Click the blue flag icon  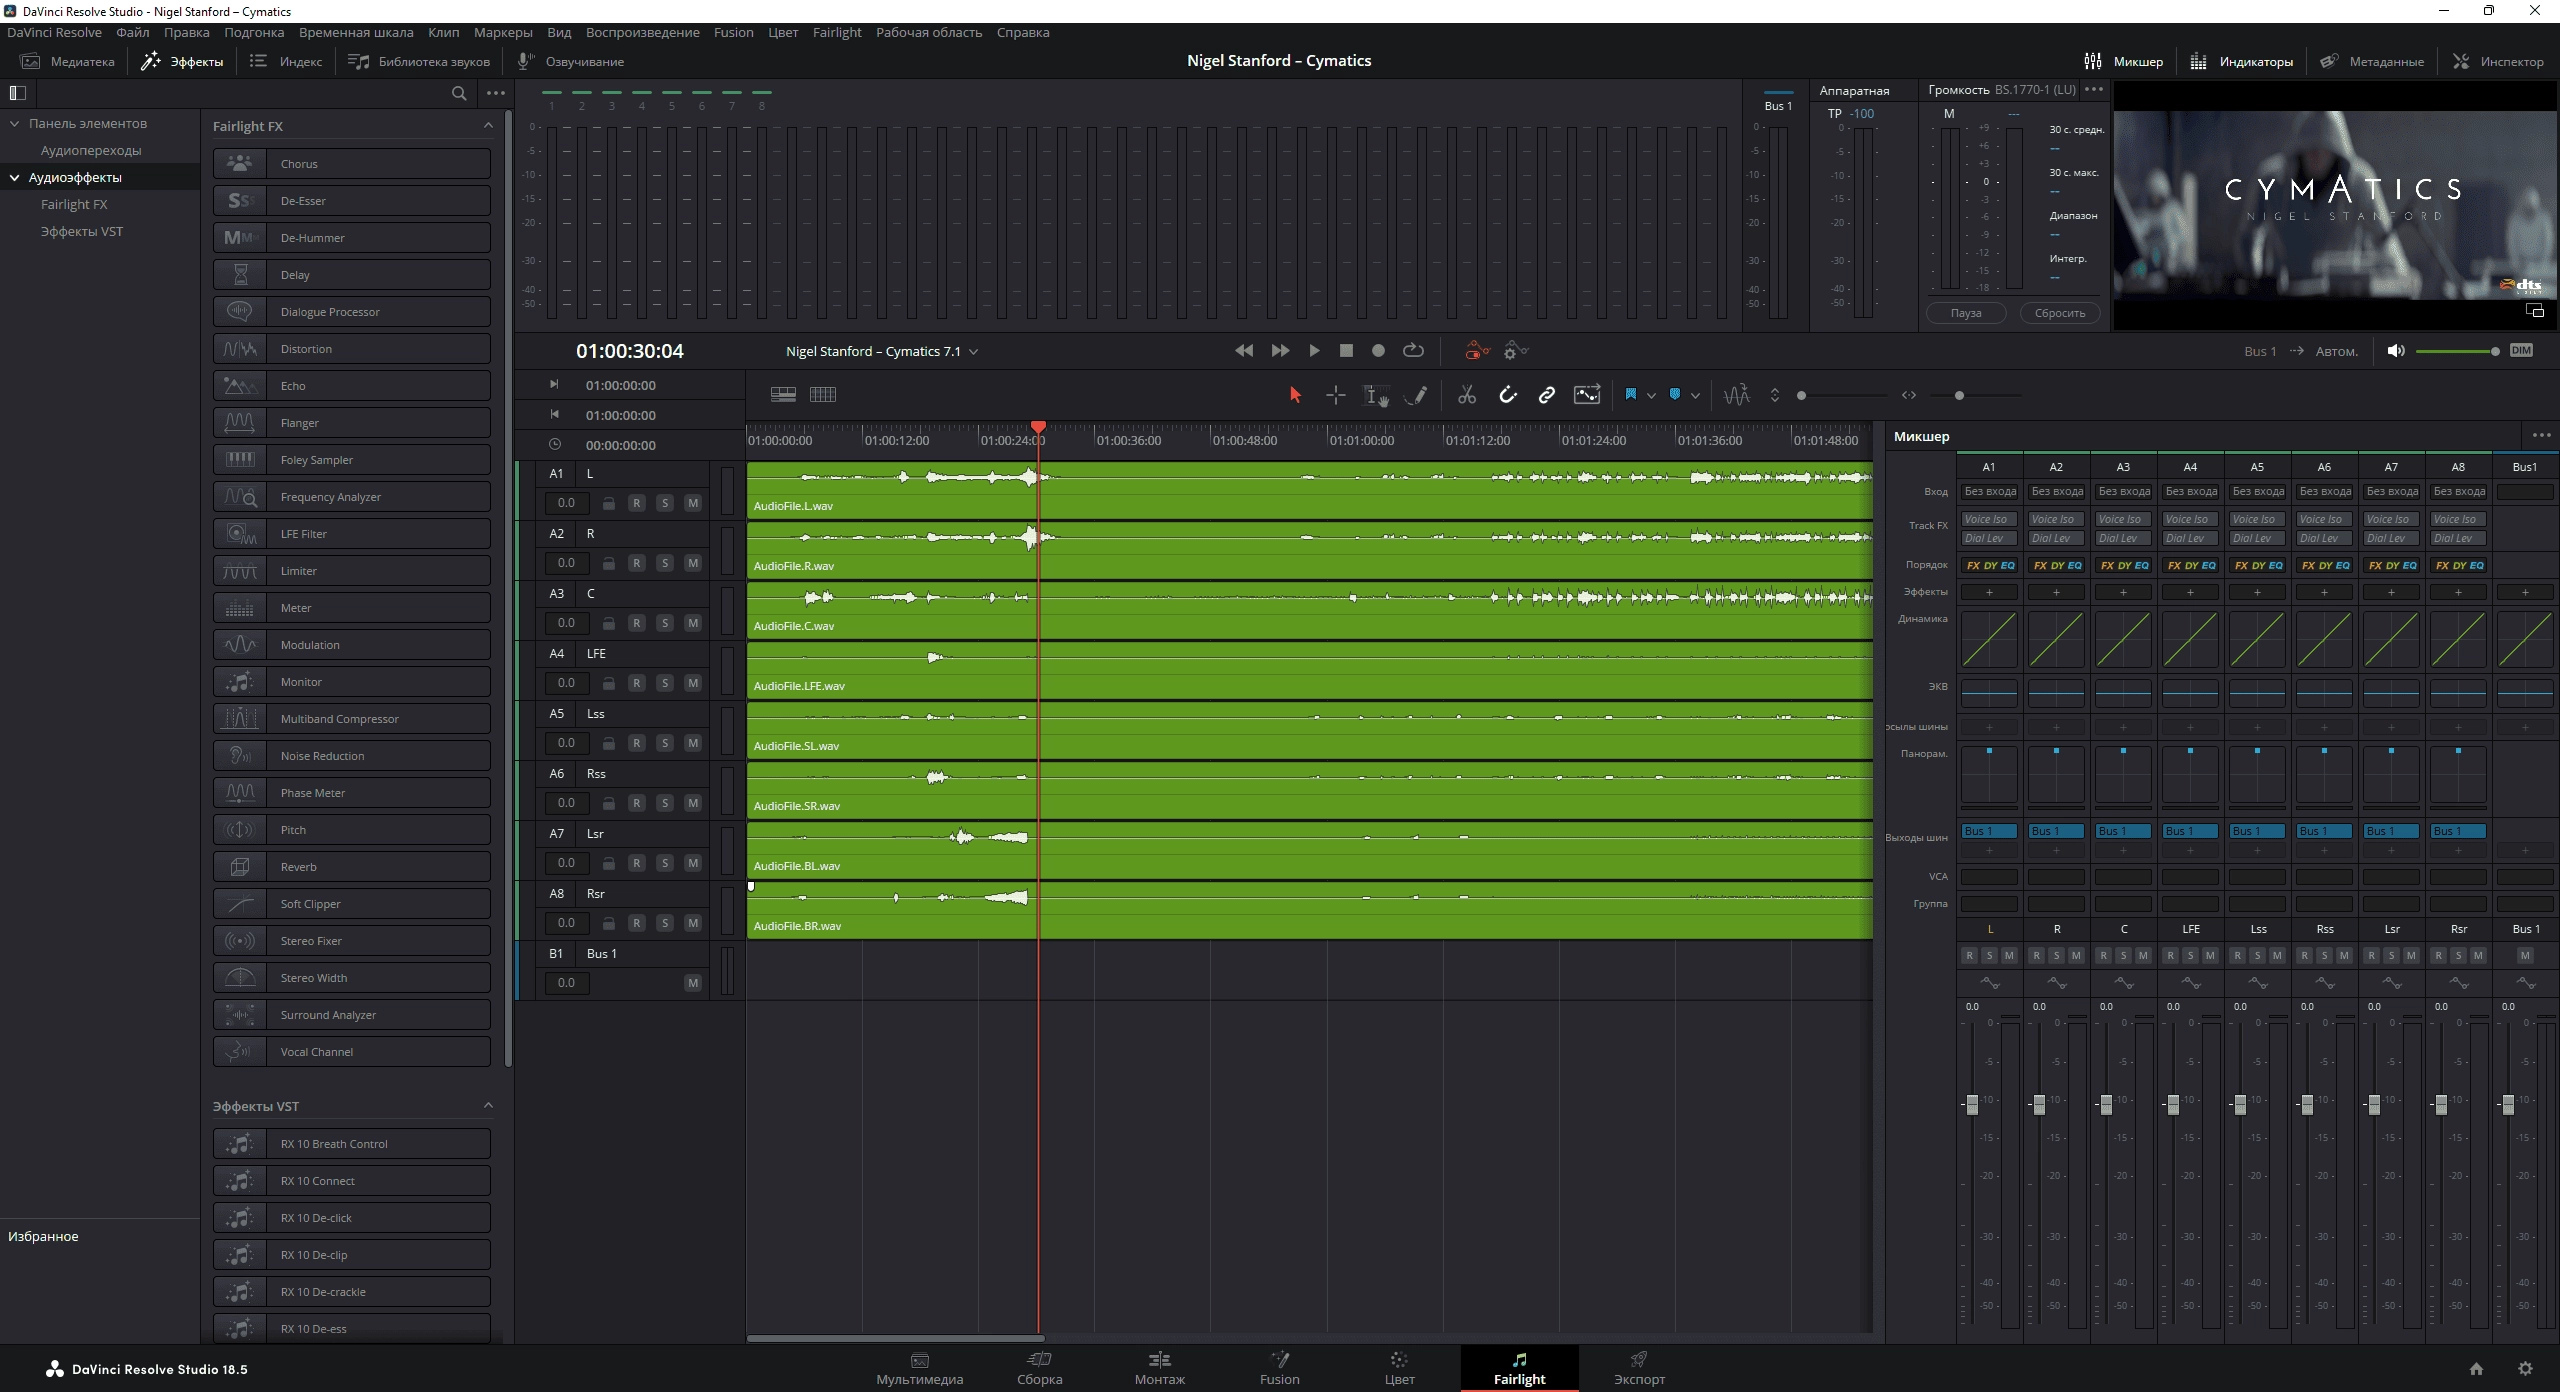(1631, 394)
